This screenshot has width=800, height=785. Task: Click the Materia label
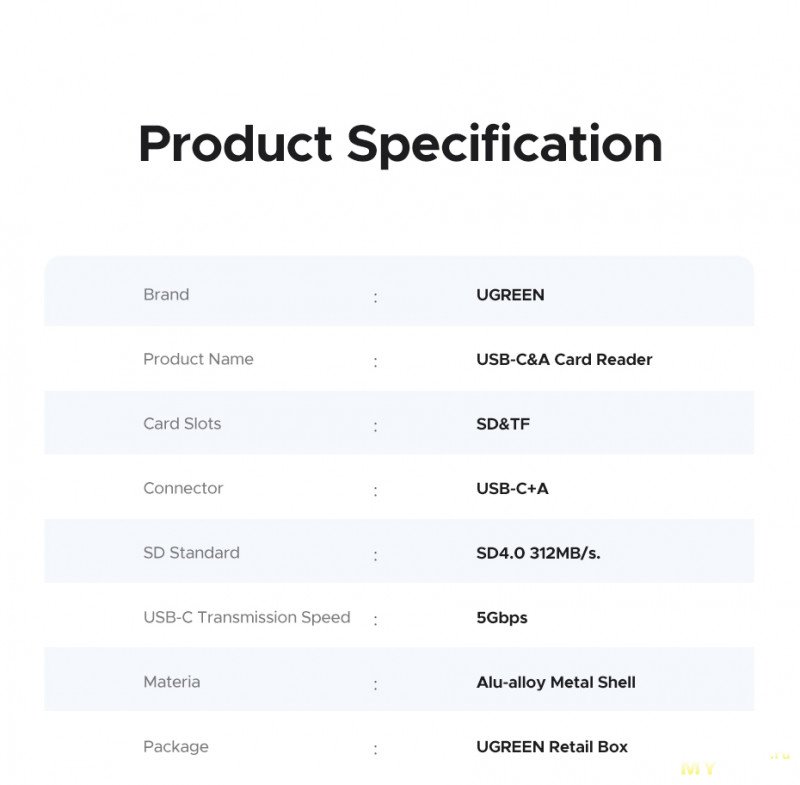[171, 682]
